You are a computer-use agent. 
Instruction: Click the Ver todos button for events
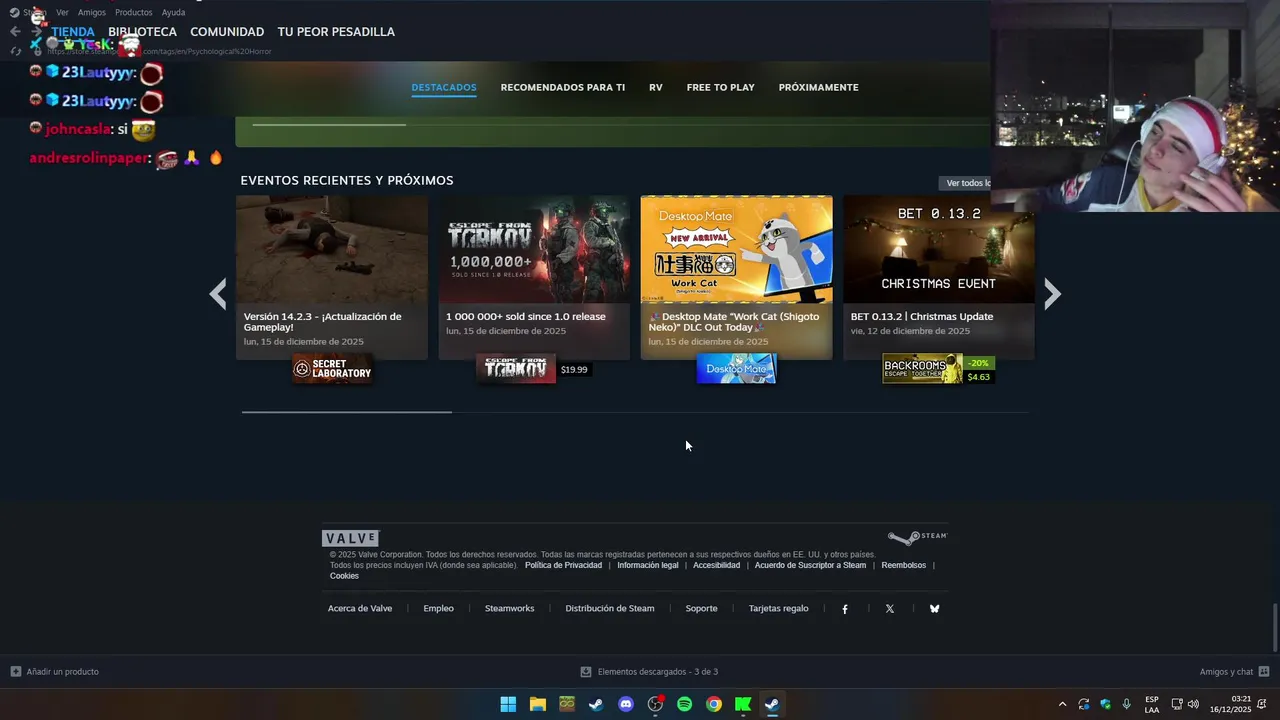coord(966,183)
